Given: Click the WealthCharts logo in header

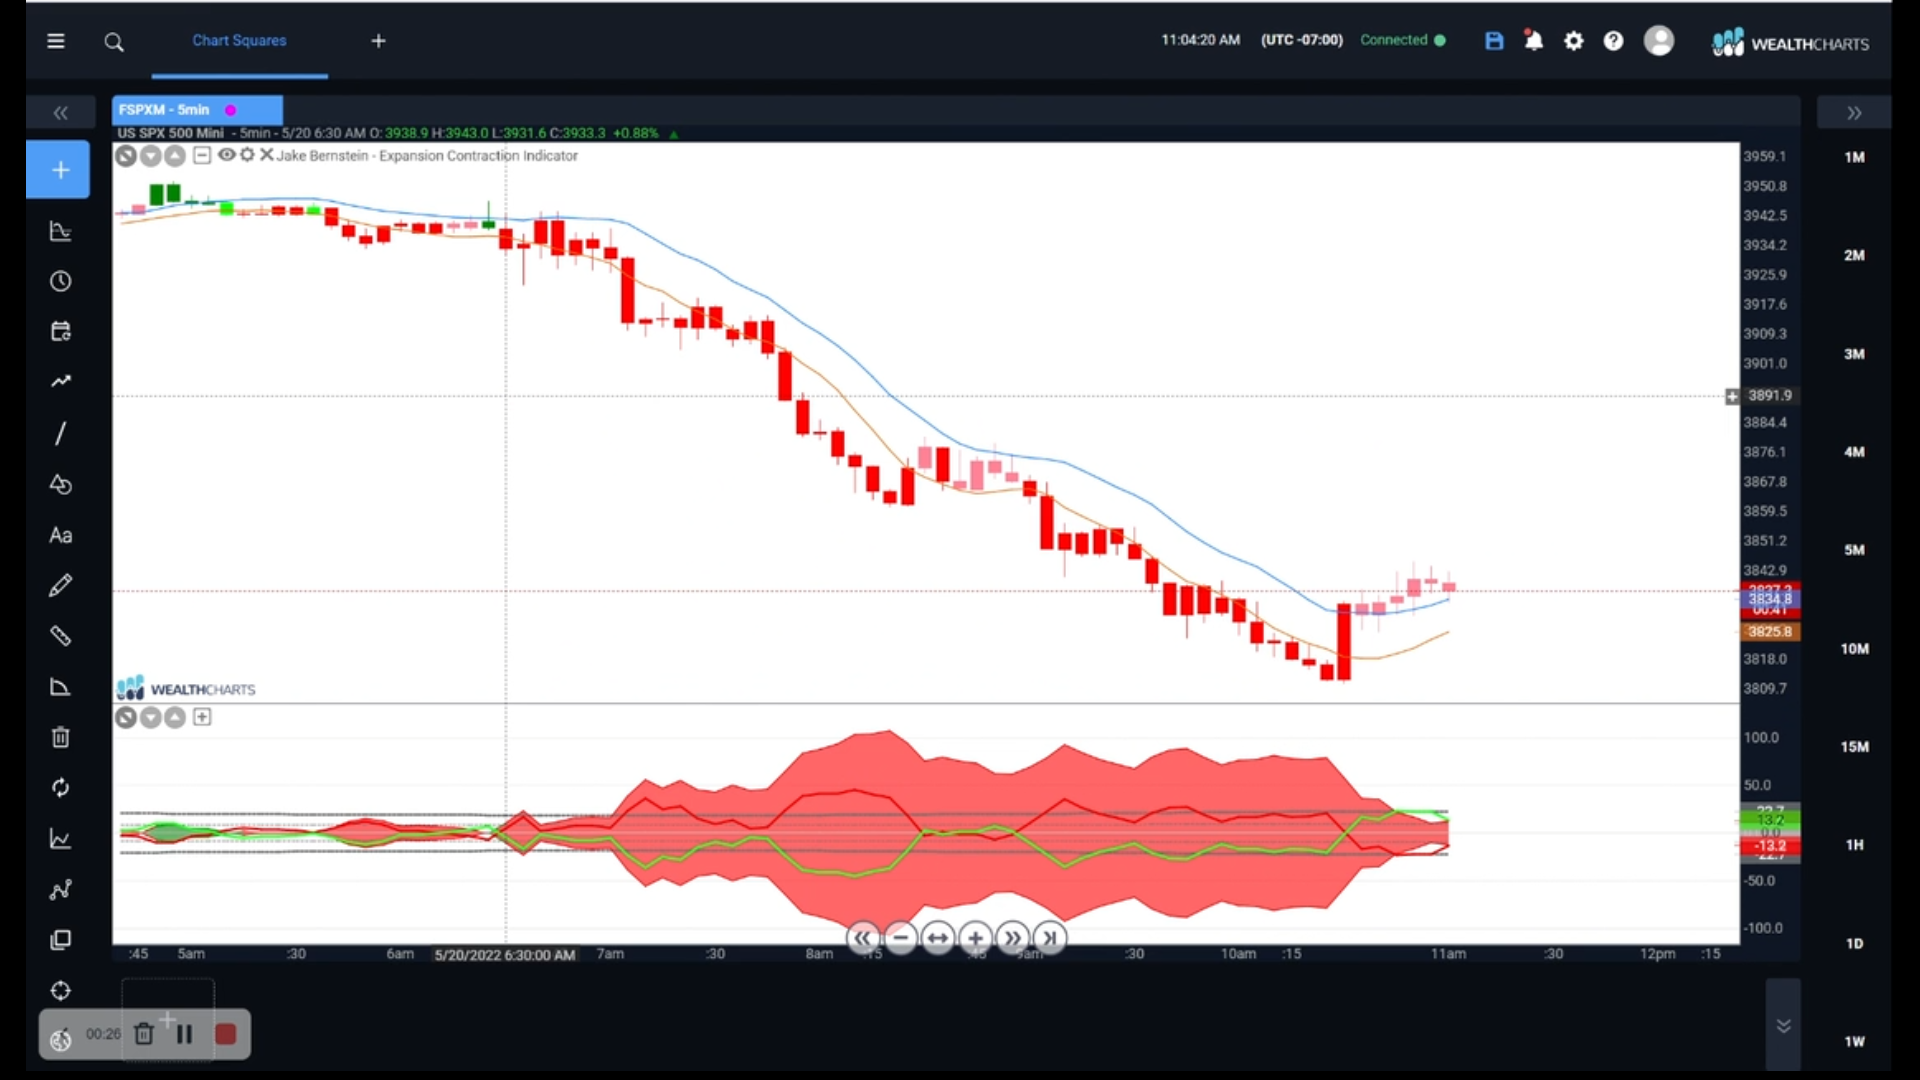Looking at the screenshot, I should tap(1790, 43).
